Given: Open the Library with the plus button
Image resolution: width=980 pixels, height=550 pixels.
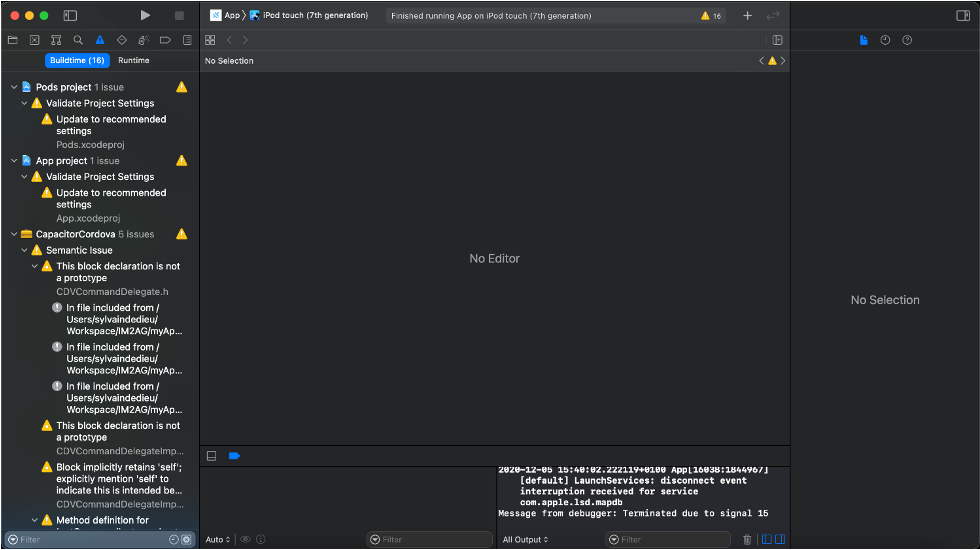Looking at the screenshot, I should click(748, 16).
